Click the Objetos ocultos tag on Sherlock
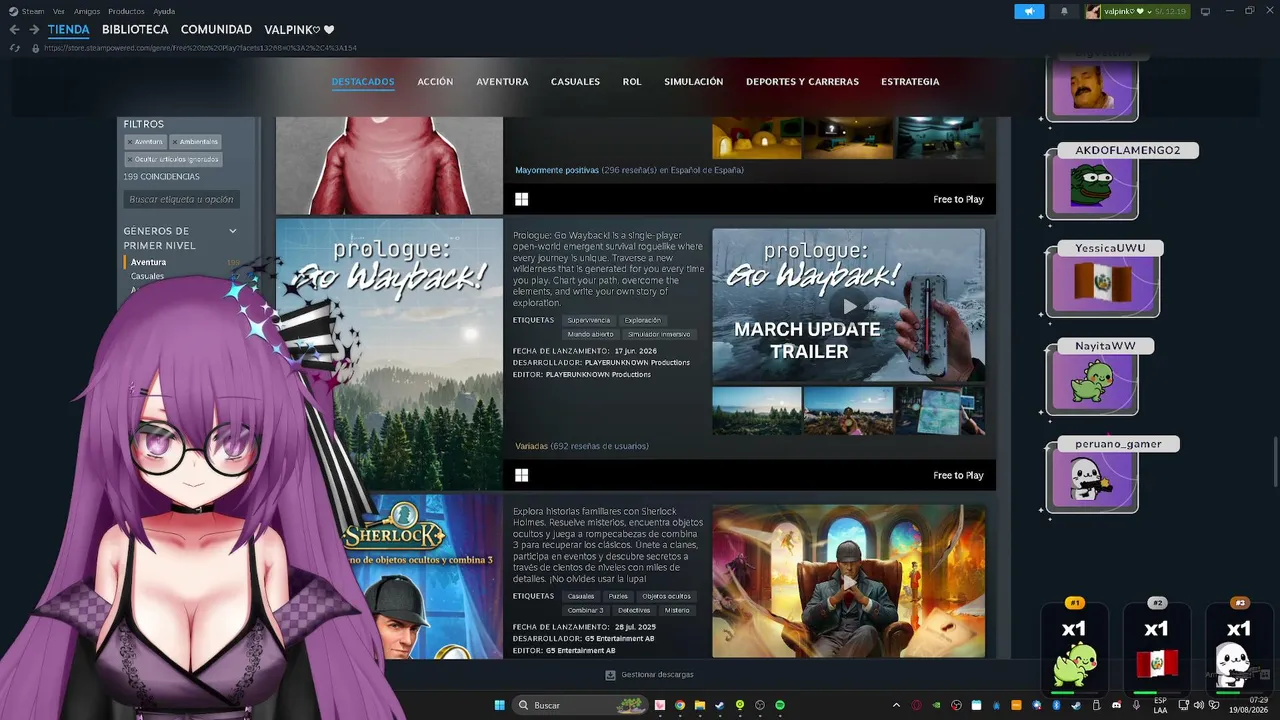The width and height of the screenshot is (1280, 720). pyautogui.click(x=667, y=596)
